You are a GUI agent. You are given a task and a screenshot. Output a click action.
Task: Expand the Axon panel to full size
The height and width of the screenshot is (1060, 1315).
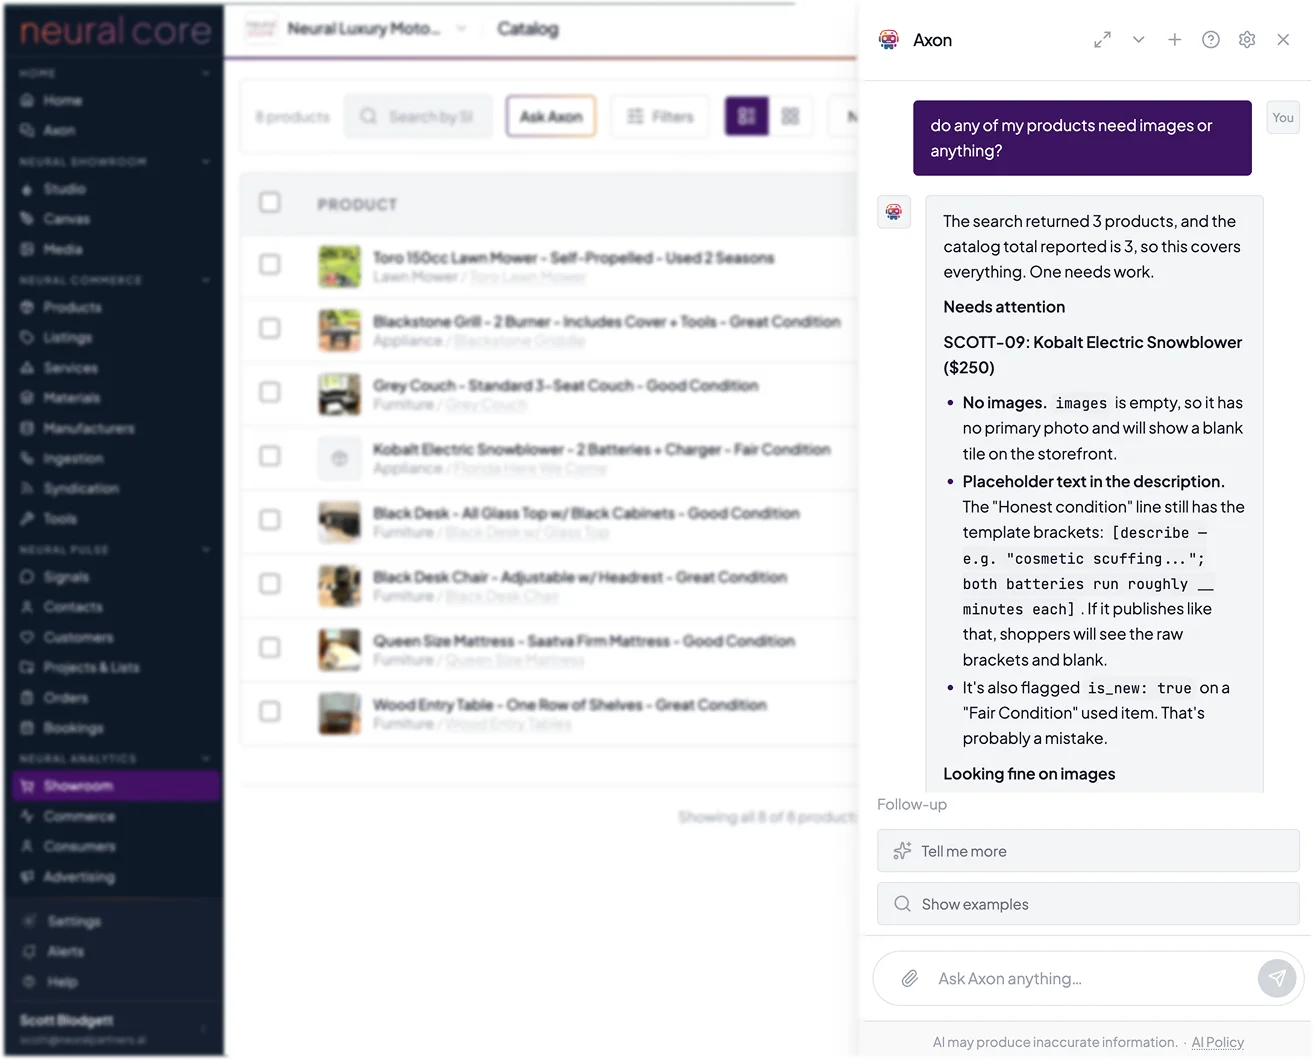(1102, 40)
